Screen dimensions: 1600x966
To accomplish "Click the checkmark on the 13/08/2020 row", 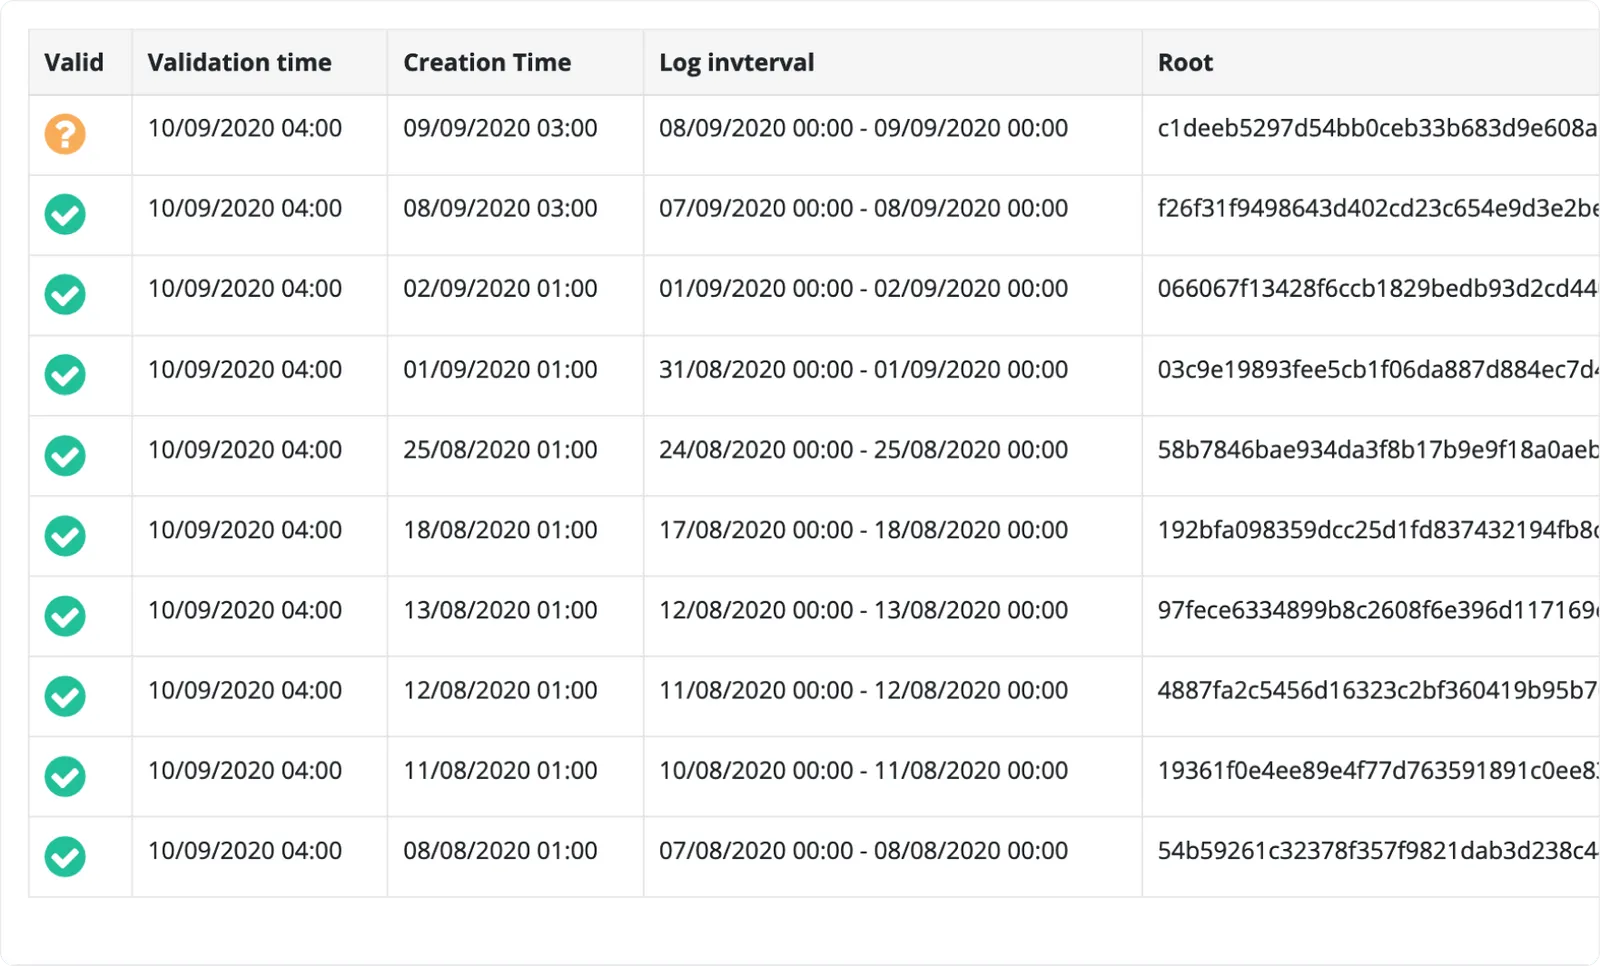I will pyautogui.click(x=64, y=616).
